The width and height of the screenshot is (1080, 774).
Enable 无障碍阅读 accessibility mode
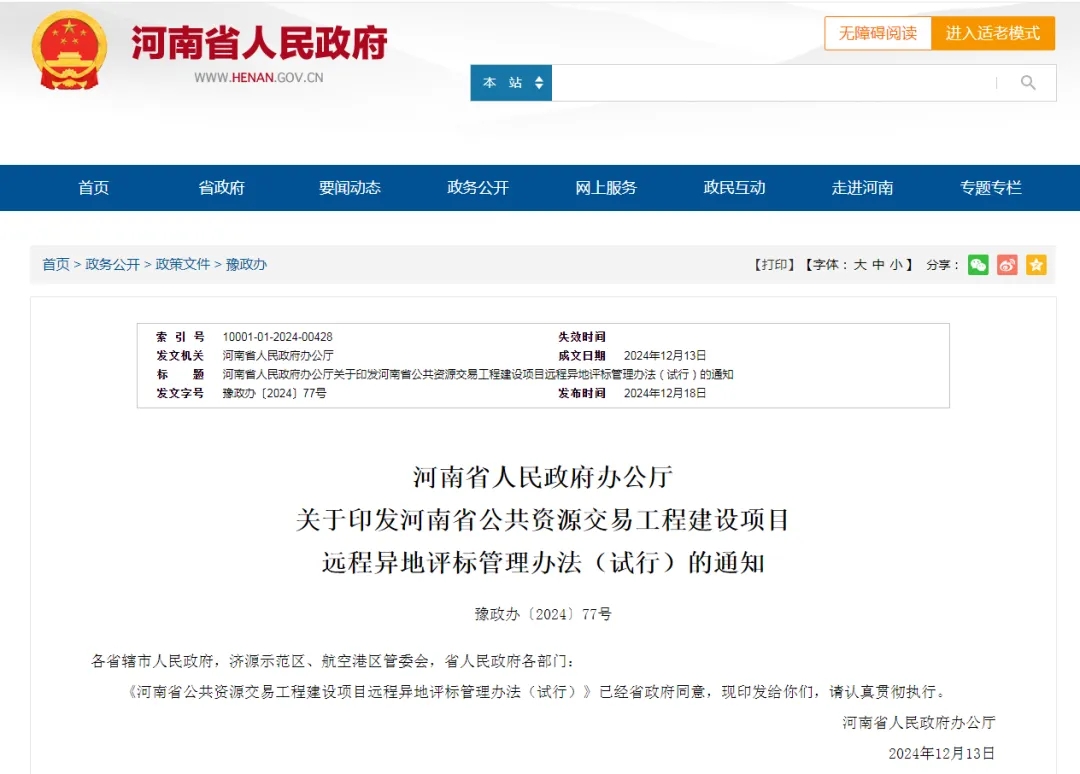point(877,33)
